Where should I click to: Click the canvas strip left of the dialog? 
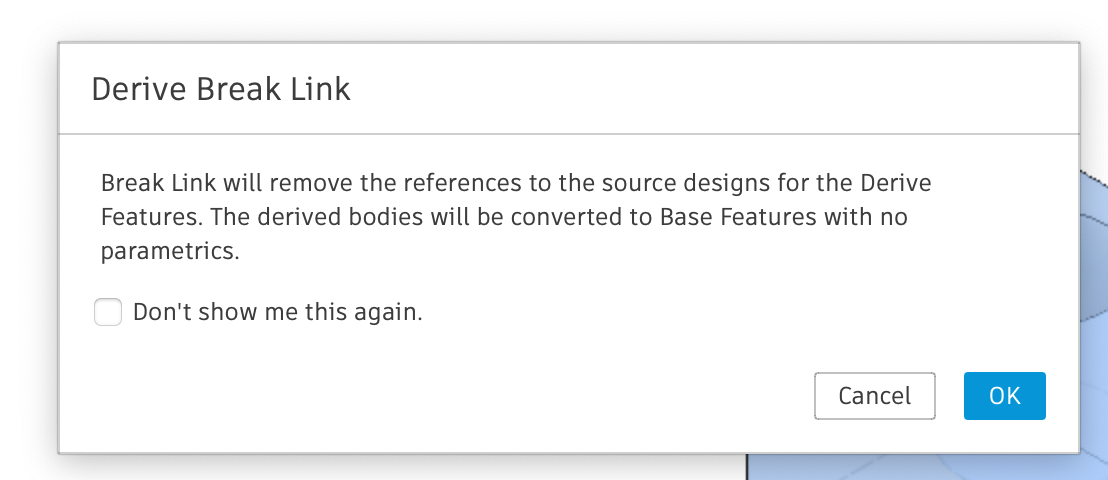(x=27, y=250)
